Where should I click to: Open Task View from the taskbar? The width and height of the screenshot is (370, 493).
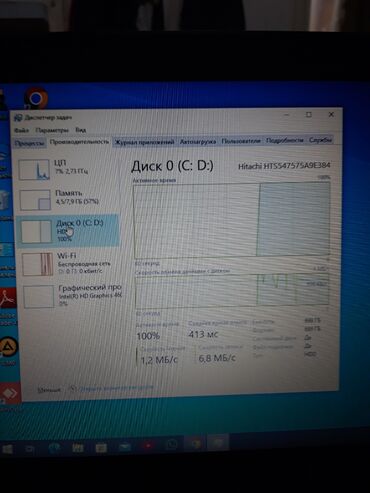tap(29, 449)
